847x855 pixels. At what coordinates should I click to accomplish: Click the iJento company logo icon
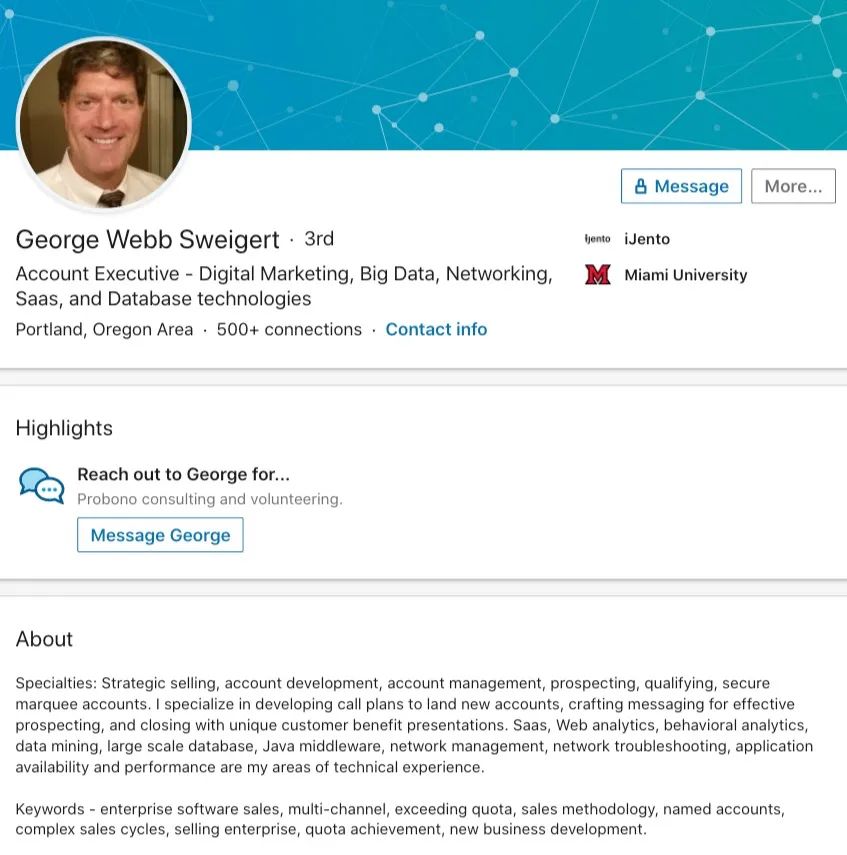click(x=597, y=239)
